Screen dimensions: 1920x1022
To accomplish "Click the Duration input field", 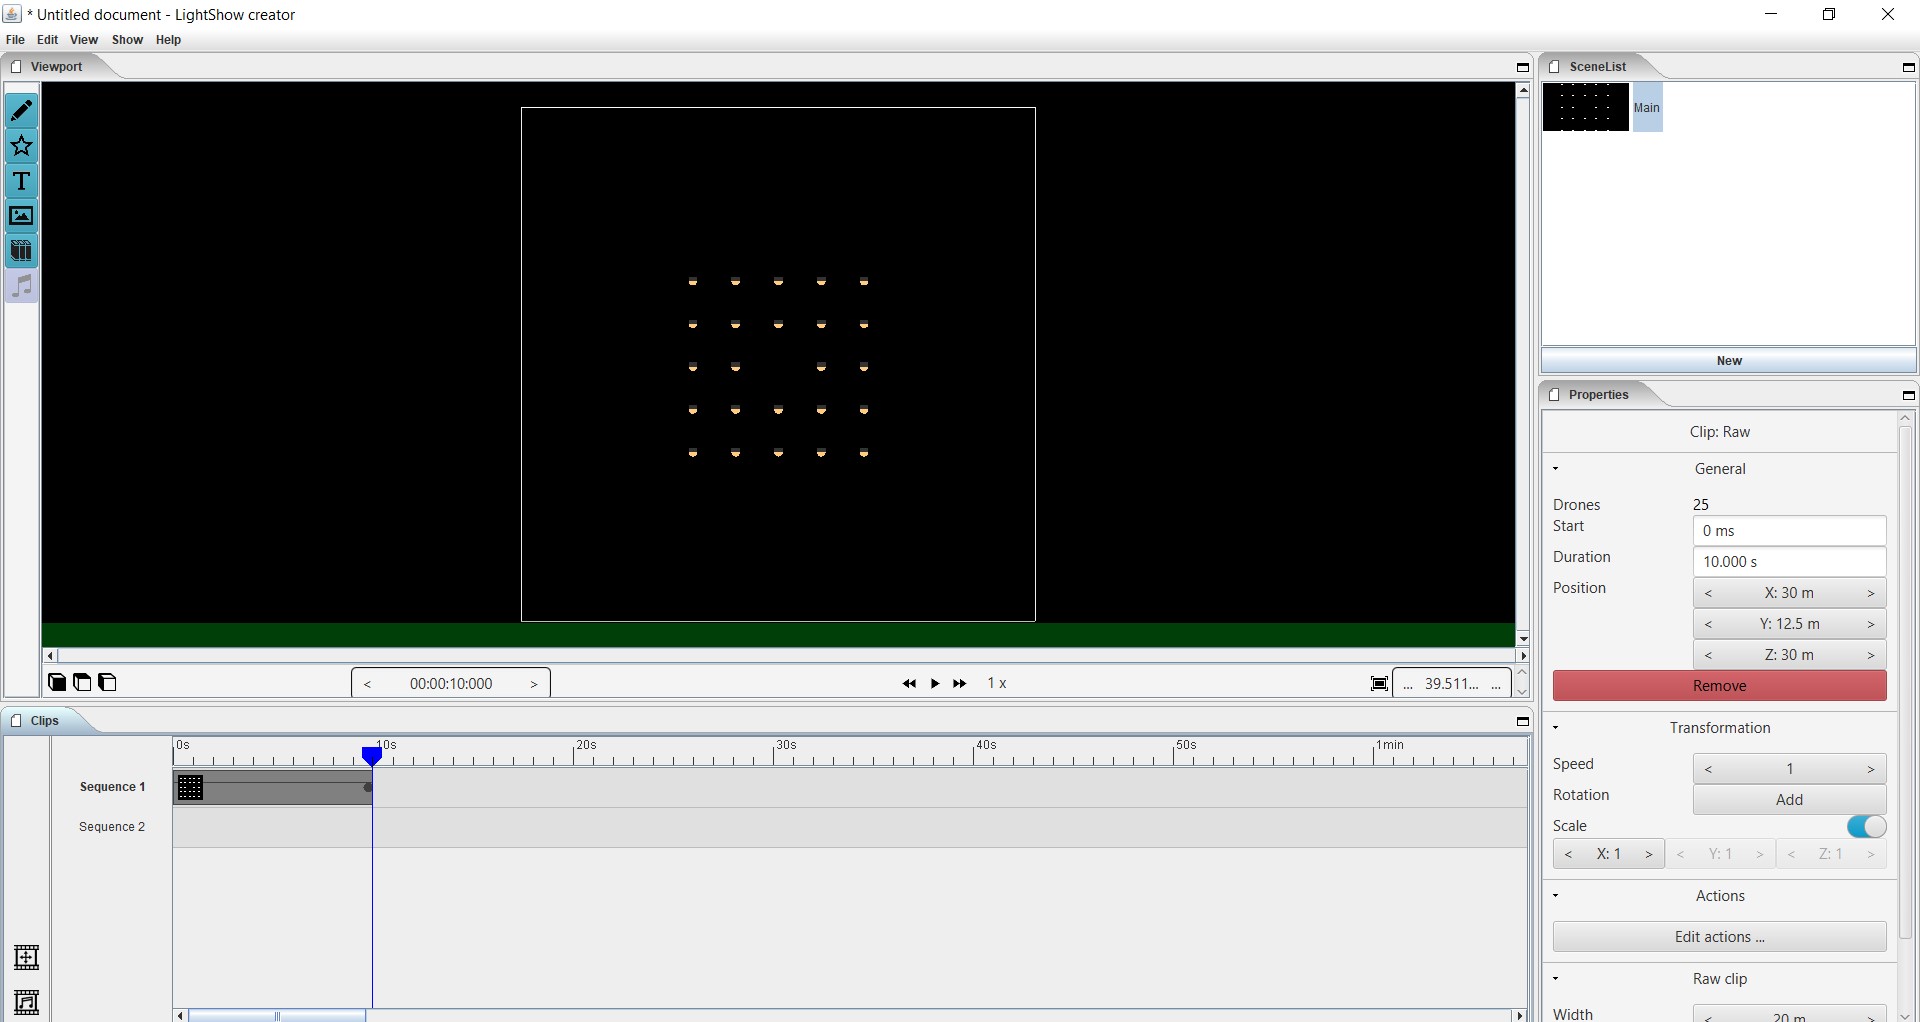I will [x=1789, y=562].
